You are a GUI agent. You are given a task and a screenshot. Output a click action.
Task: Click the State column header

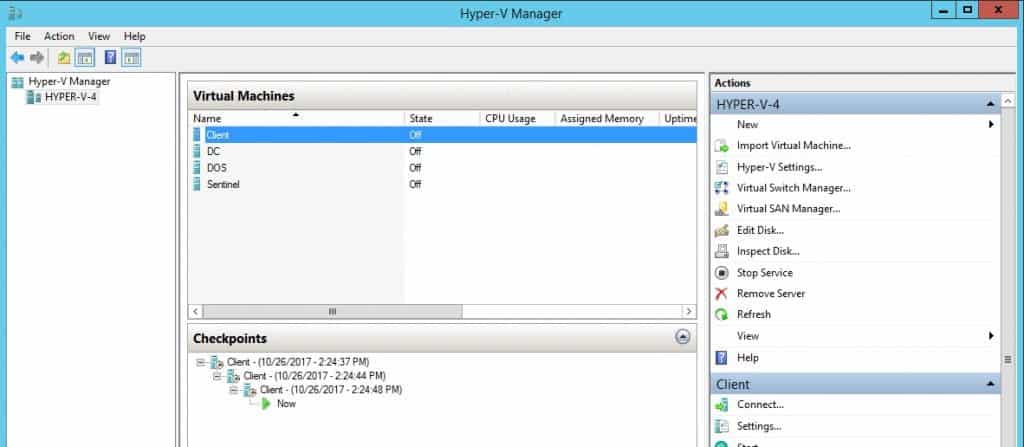tap(442, 118)
